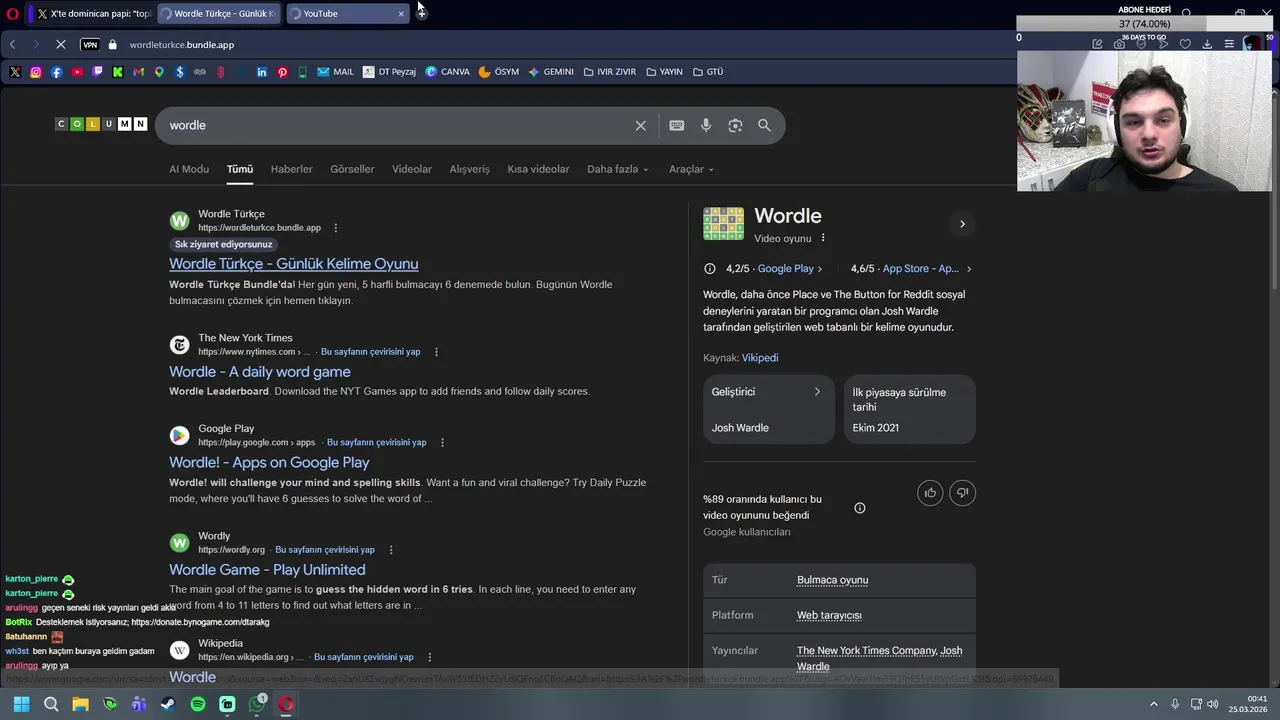1280x720 pixels.
Task: Open the Pinterest bookmark
Action: pos(282,72)
